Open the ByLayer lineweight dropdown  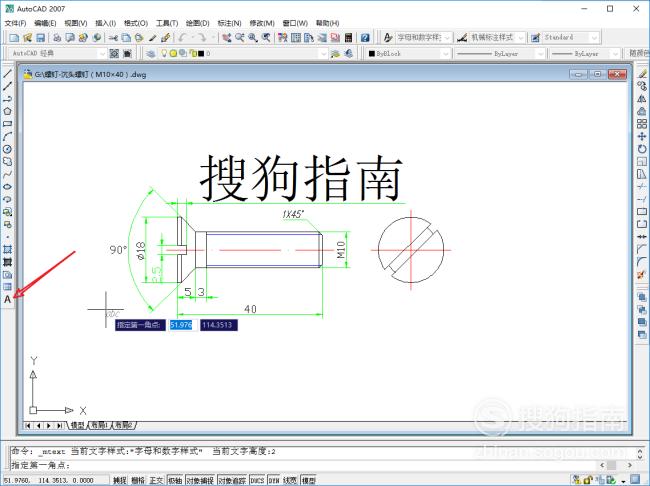coord(616,53)
